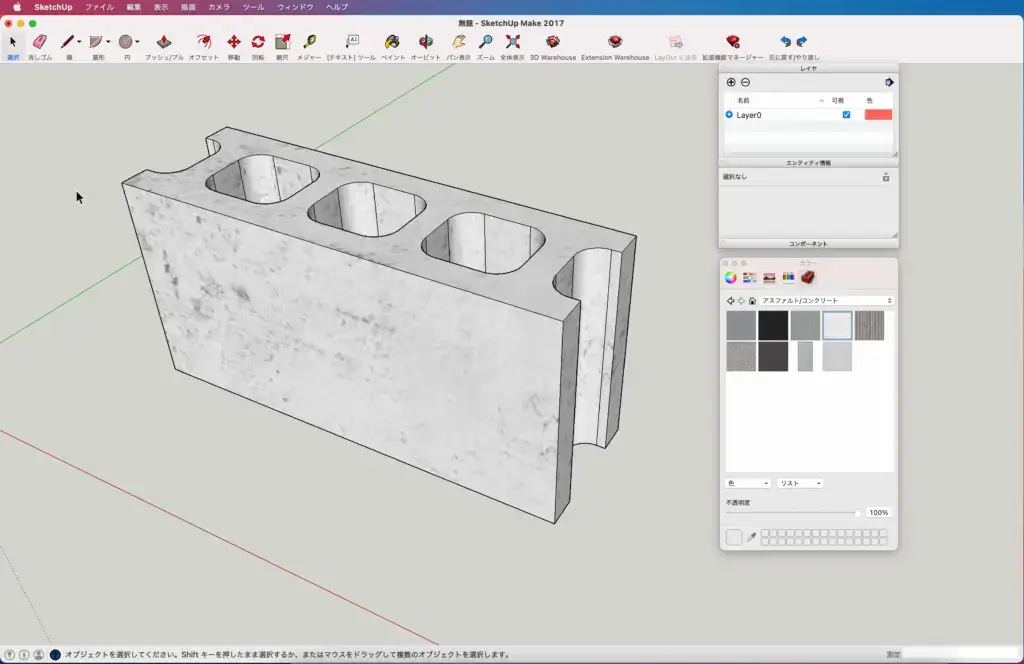The height and width of the screenshot is (664, 1024).
Task: Open the ウィンドウ menu
Action: 295,7
